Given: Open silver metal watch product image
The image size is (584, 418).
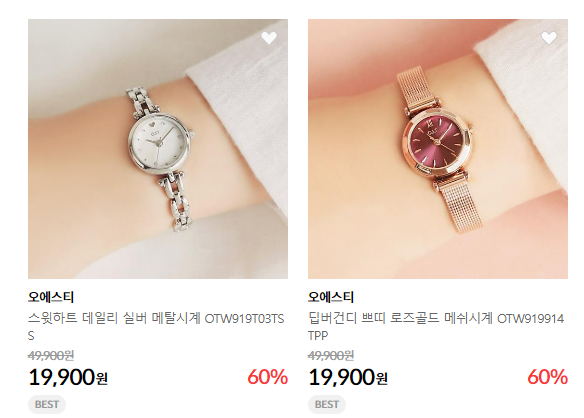Looking at the screenshot, I should [158, 149].
